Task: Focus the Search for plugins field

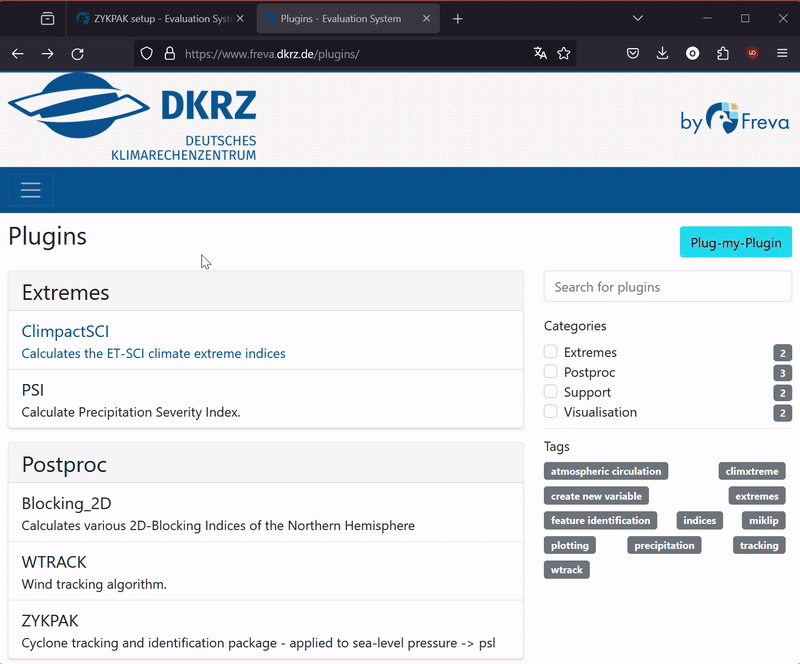Action: click(x=668, y=286)
